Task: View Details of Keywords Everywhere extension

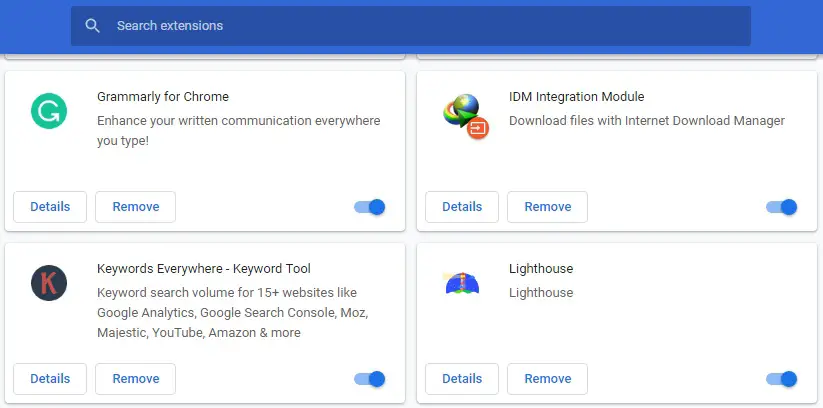Action: click(x=50, y=379)
